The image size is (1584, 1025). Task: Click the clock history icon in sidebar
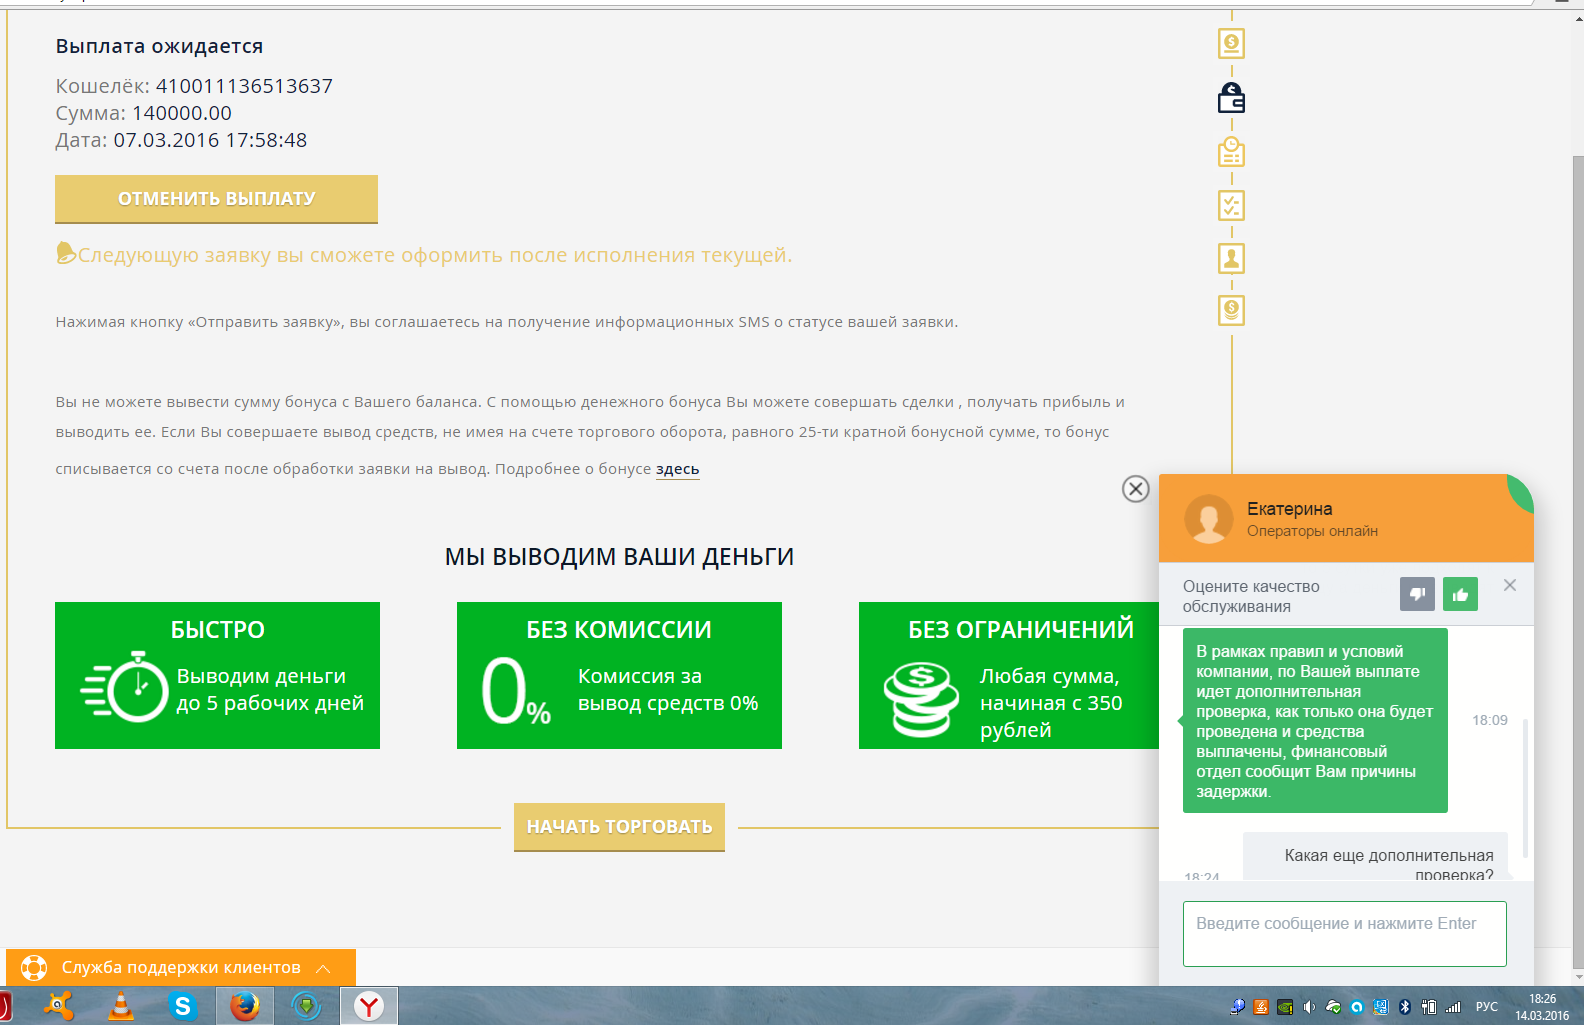(x=1231, y=152)
